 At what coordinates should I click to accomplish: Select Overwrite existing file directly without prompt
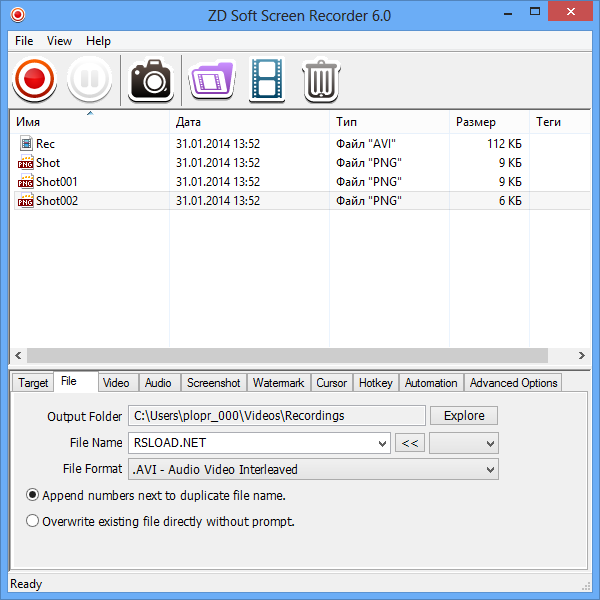(33, 521)
